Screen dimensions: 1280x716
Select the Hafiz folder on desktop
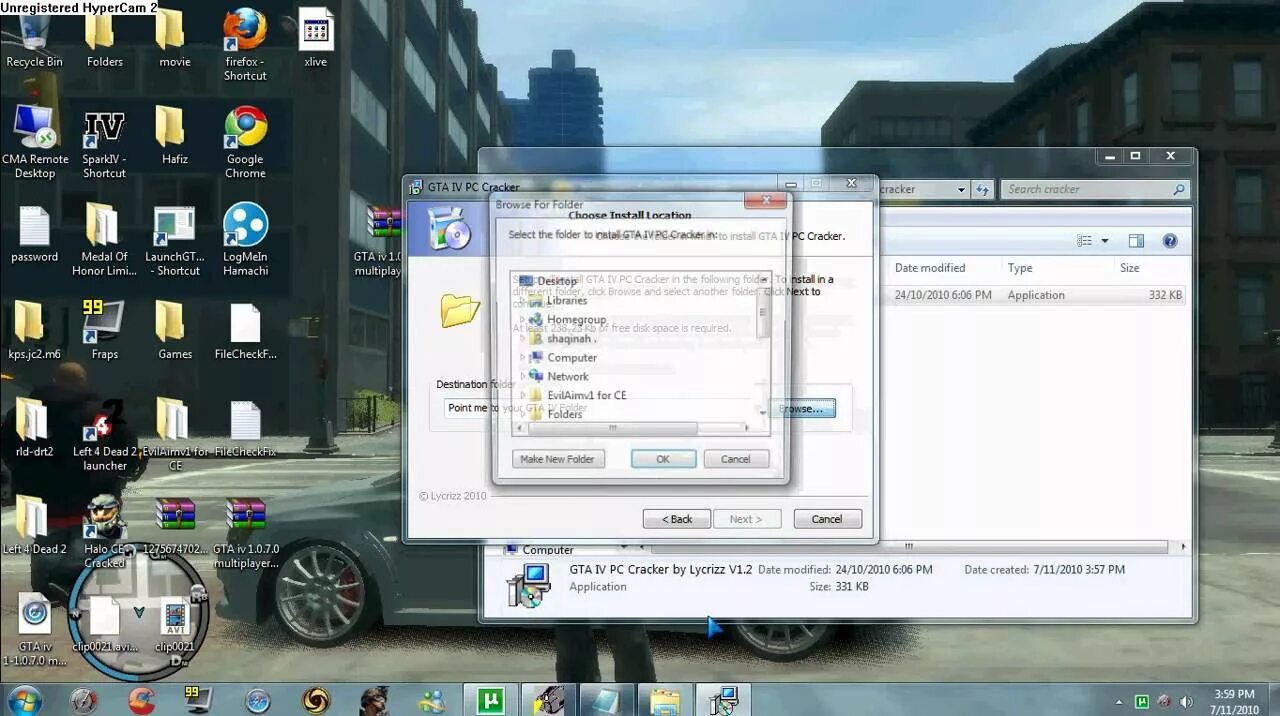(x=175, y=137)
